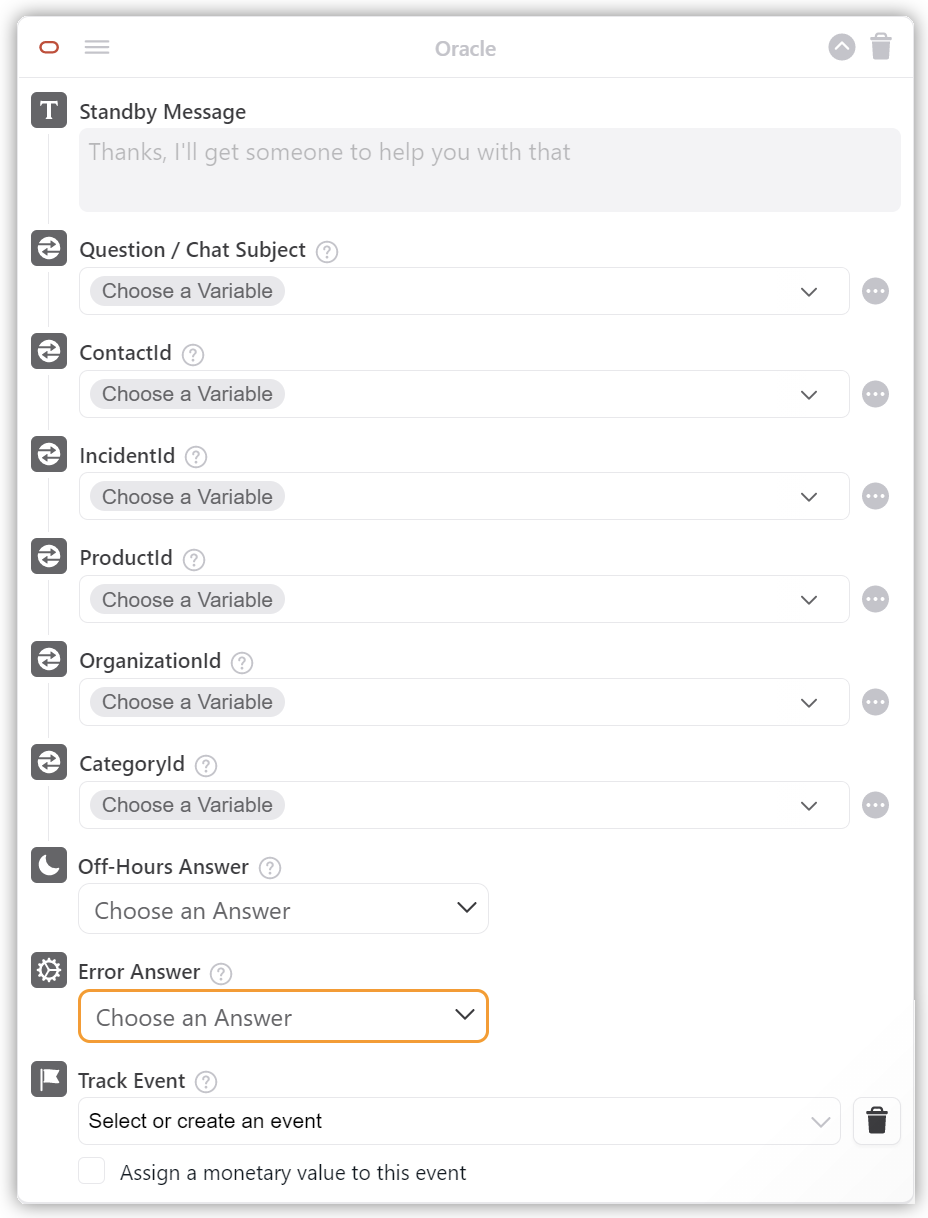Open more options for ContactId
Image resolution: width=928 pixels, height=1218 pixels.
point(875,394)
